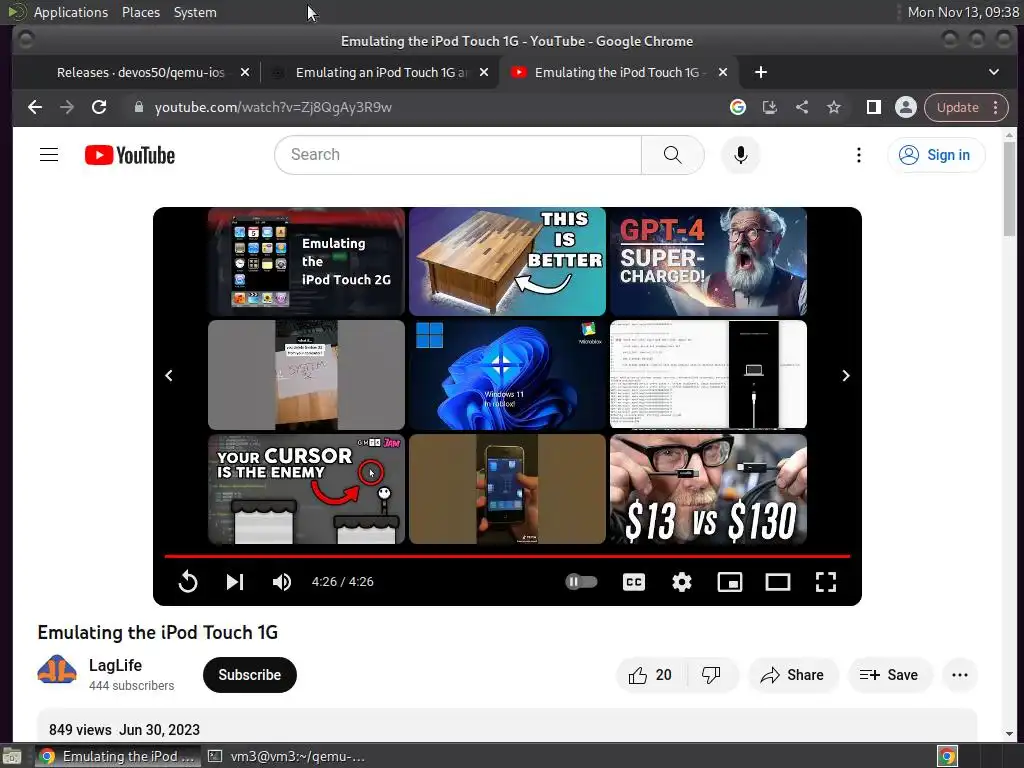Open YouTube three-dot settings menu
The width and height of the screenshot is (1024, 768).
point(859,155)
